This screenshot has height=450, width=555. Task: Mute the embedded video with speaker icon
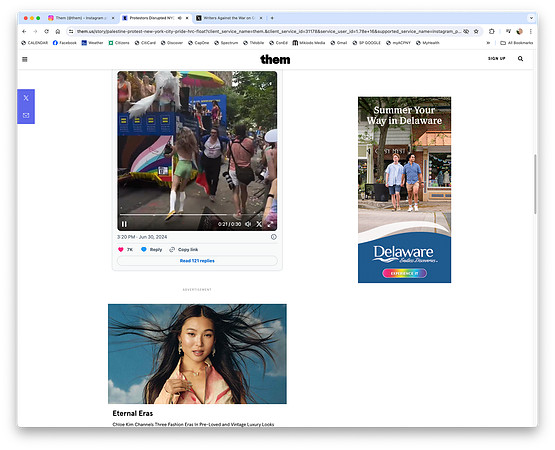coord(248,224)
